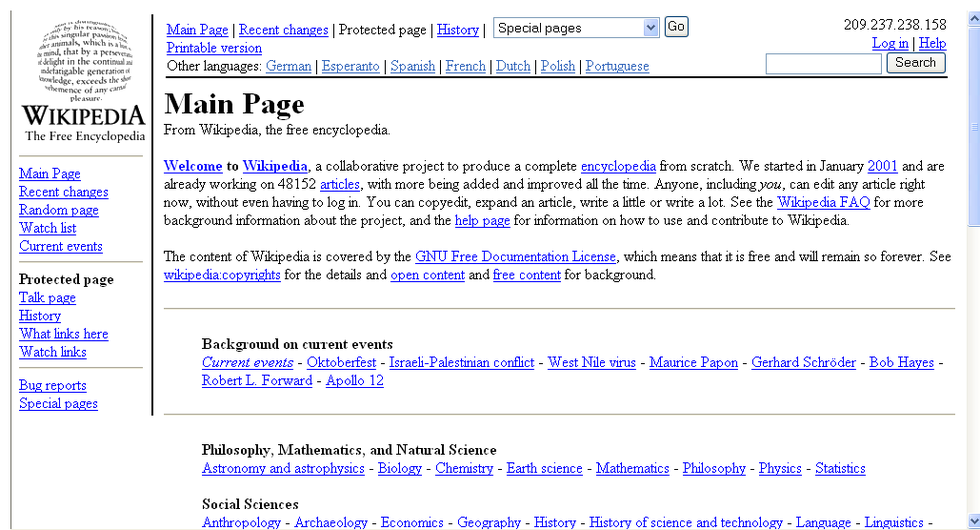Open Talk page in the sidebar
The width and height of the screenshot is (980, 530).
point(47,297)
